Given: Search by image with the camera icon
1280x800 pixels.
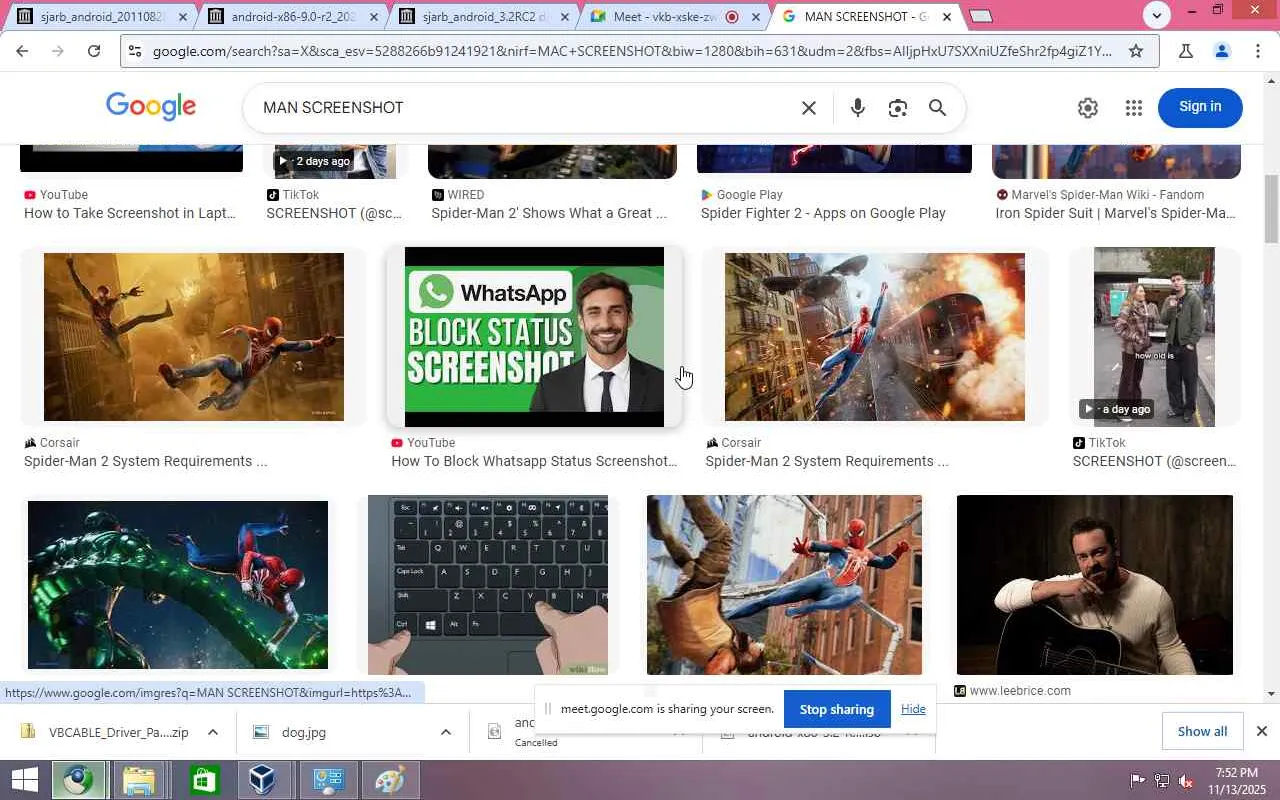Looking at the screenshot, I should [x=897, y=108].
